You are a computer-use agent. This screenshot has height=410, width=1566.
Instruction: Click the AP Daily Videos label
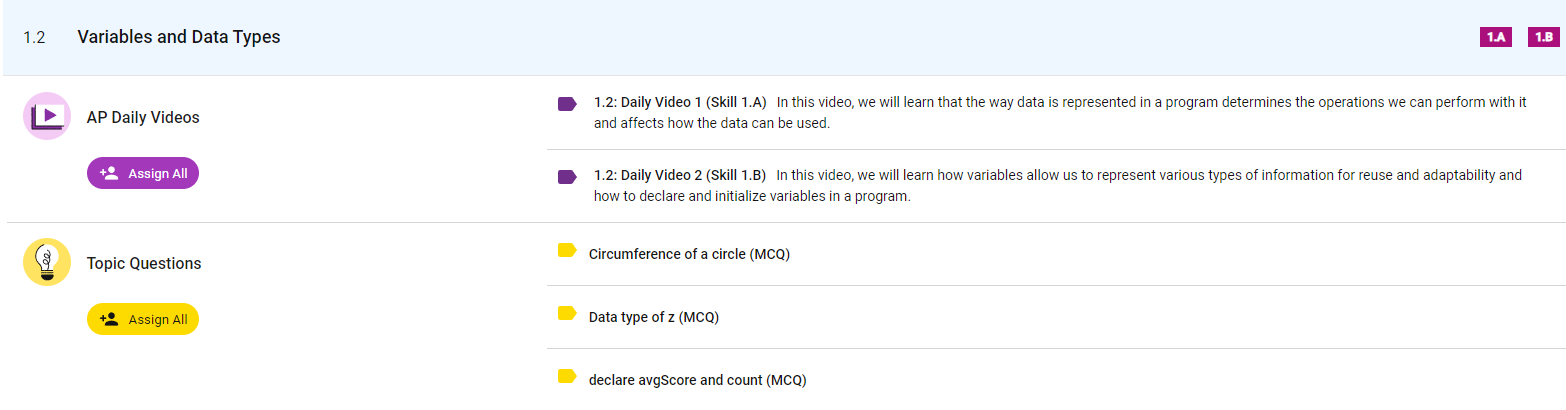pos(143,117)
